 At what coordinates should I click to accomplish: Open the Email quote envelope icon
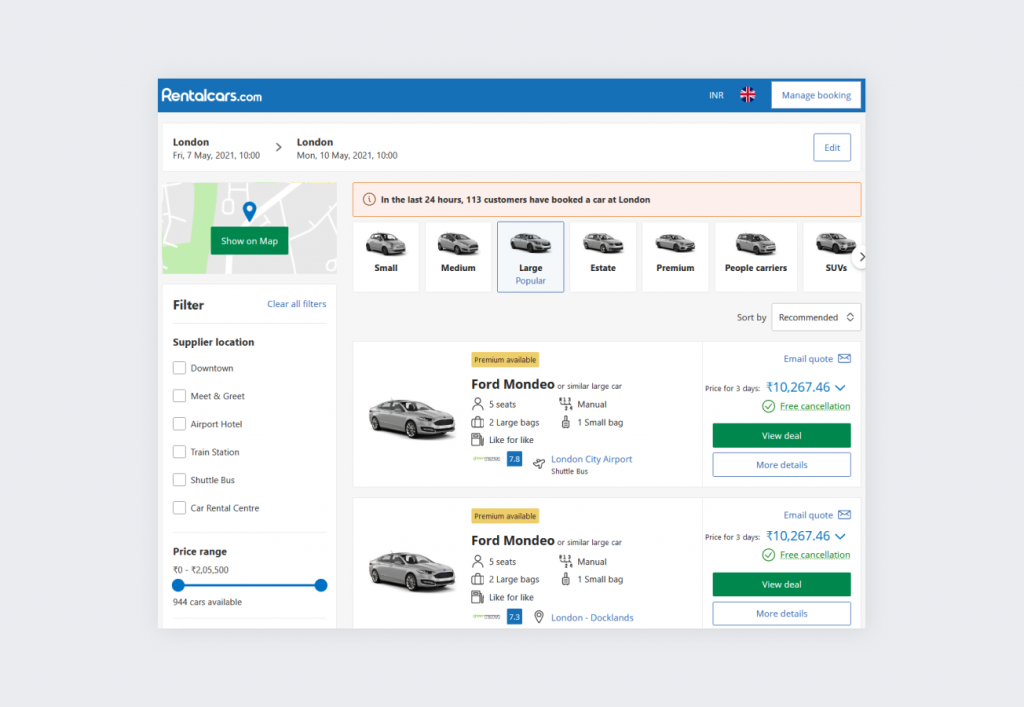[x=844, y=358]
